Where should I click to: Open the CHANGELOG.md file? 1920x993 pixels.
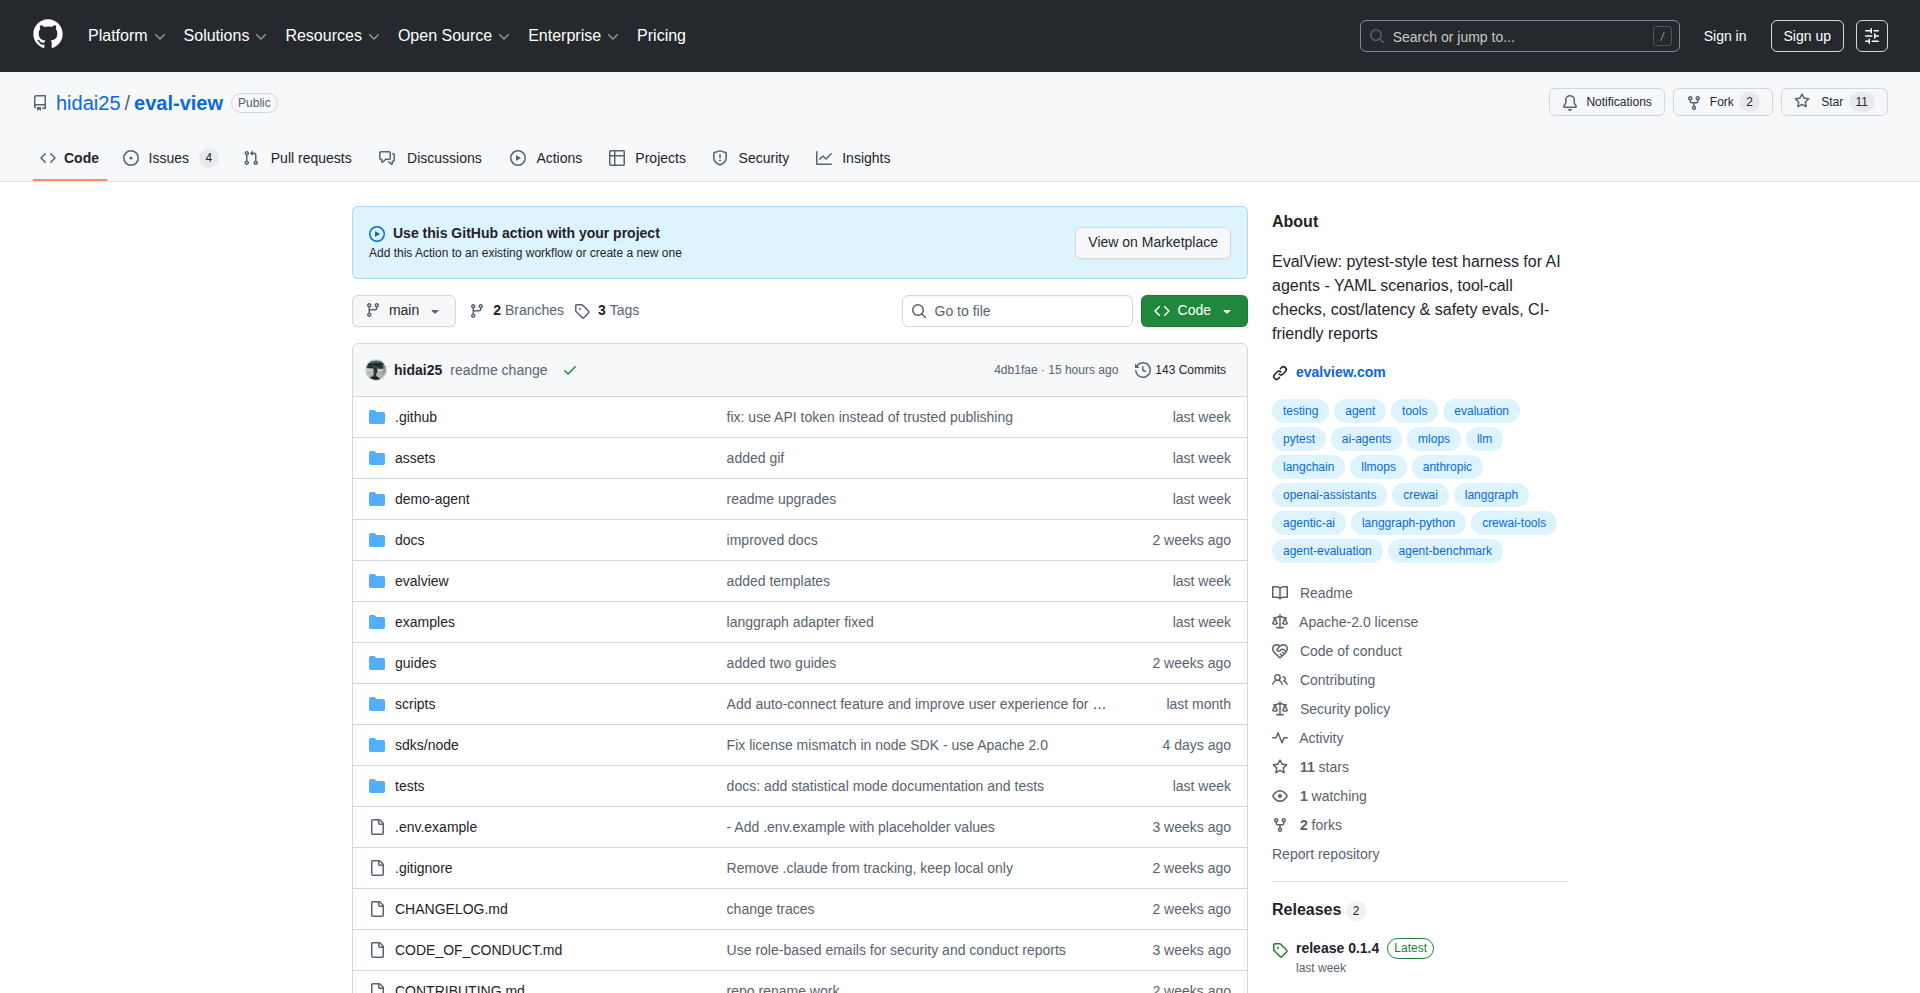point(451,909)
